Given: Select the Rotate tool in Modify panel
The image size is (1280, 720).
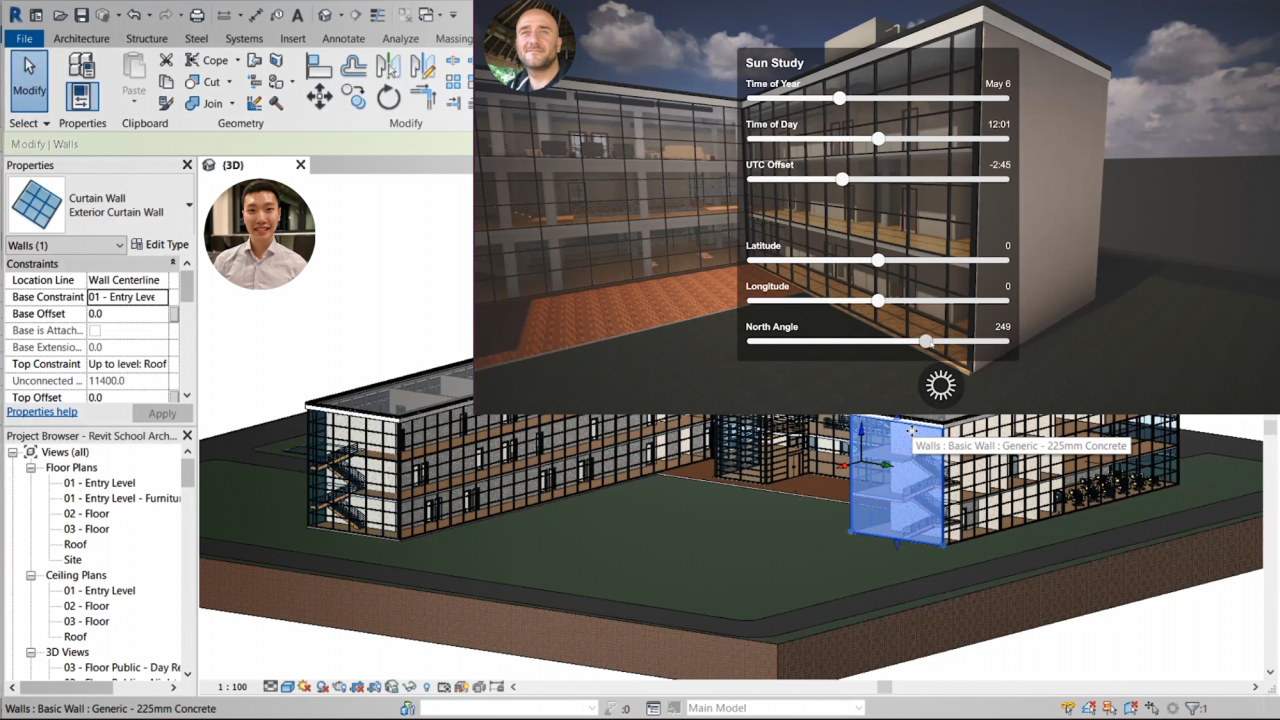Looking at the screenshot, I should [x=389, y=97].
